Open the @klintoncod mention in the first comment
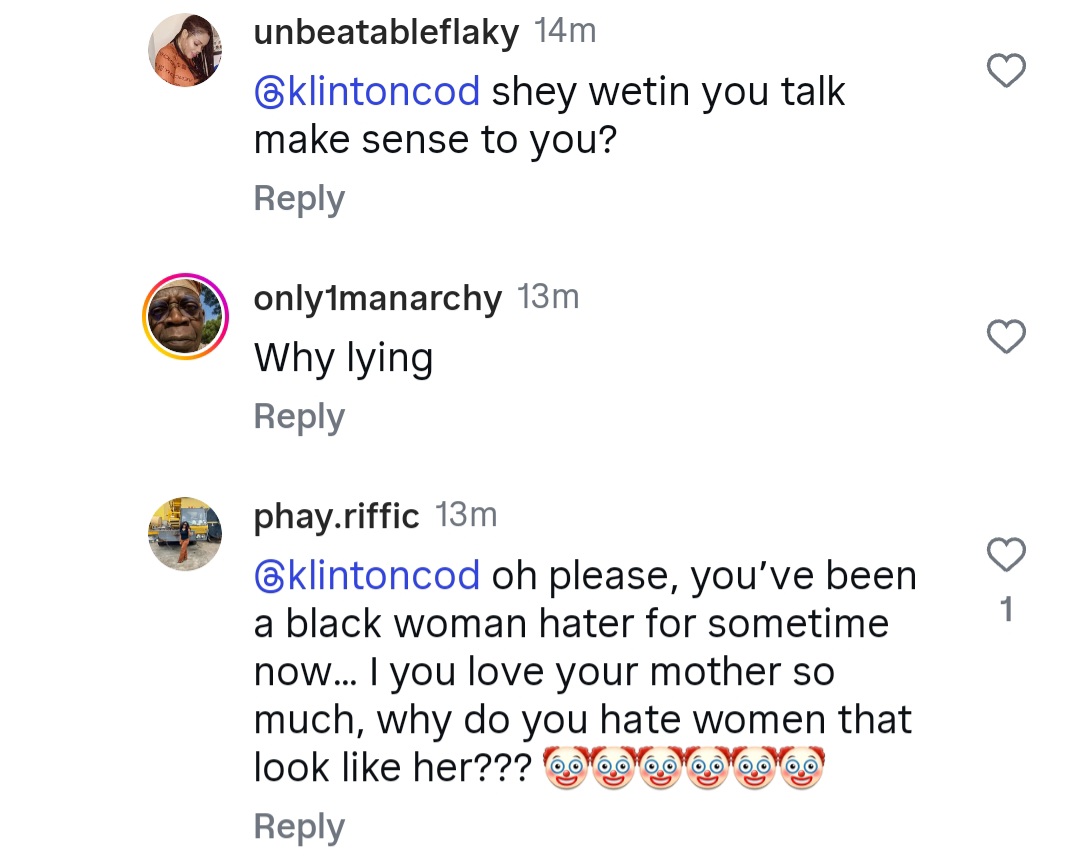1080x868 pixels. pyautogui.click(x=368, y=90)
